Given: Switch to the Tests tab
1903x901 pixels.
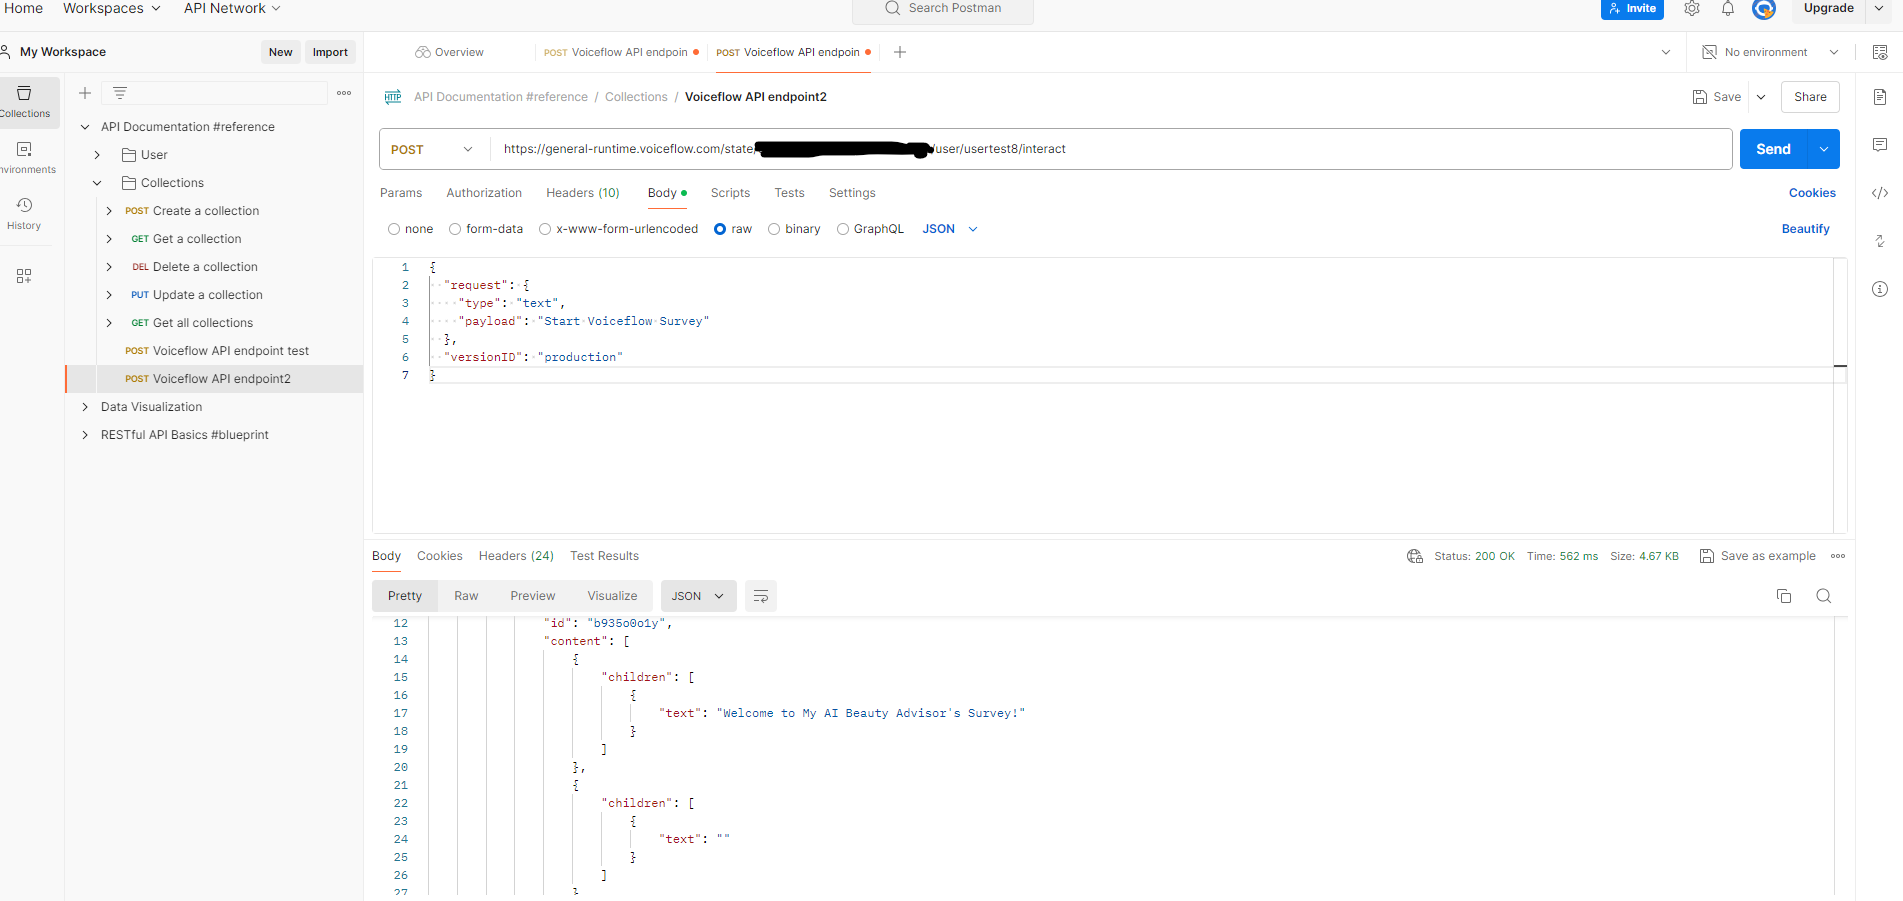Looking at the screenshot, I should pyautogui.click(x=789, y=193).
